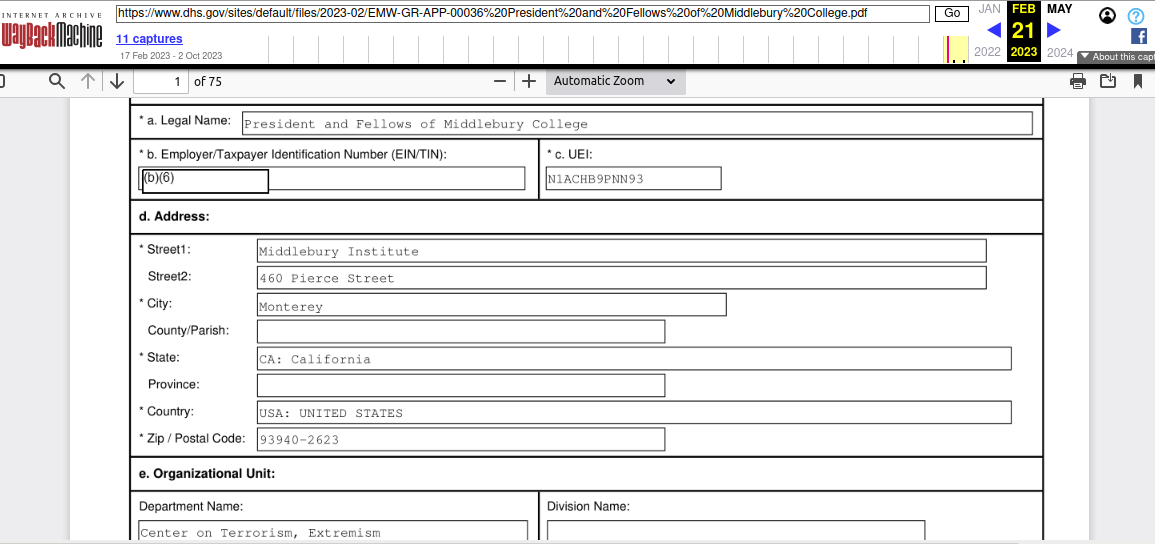Click the "* a. Legal Name:" label
The image size is (1155, 544).
185,120
